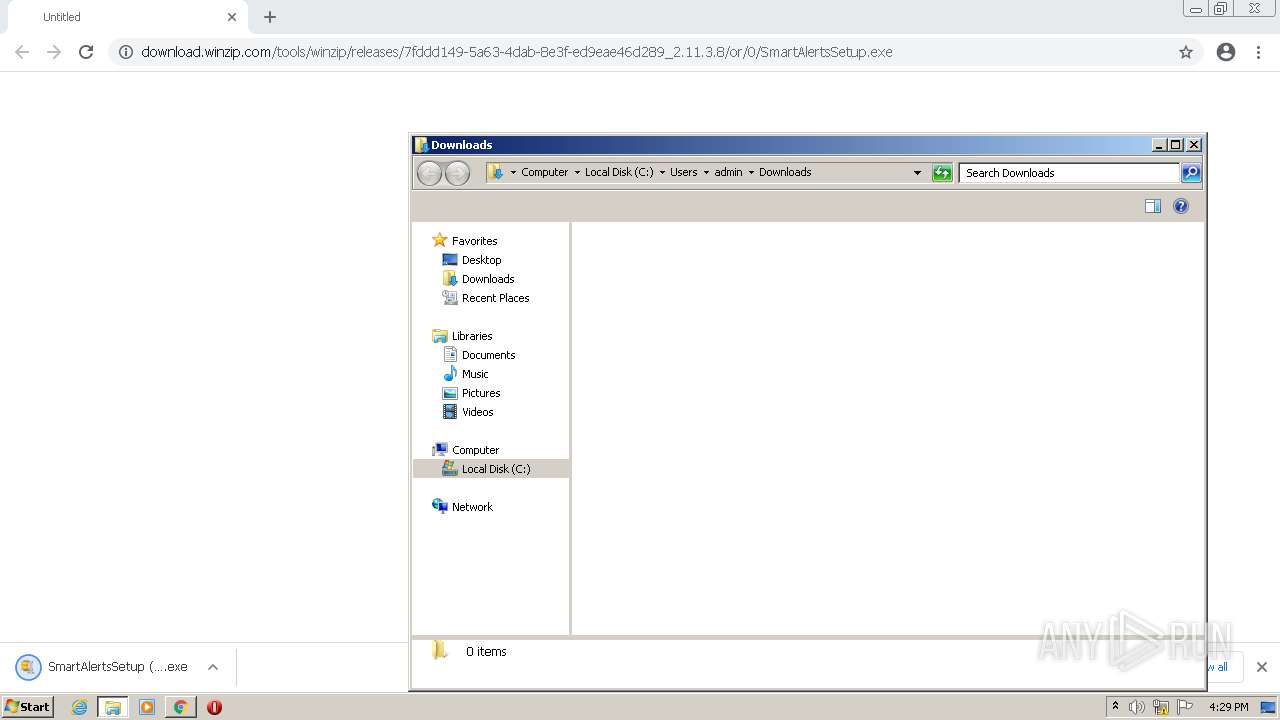
Task: Open a new Chrome tab
Action: [270, 17]
